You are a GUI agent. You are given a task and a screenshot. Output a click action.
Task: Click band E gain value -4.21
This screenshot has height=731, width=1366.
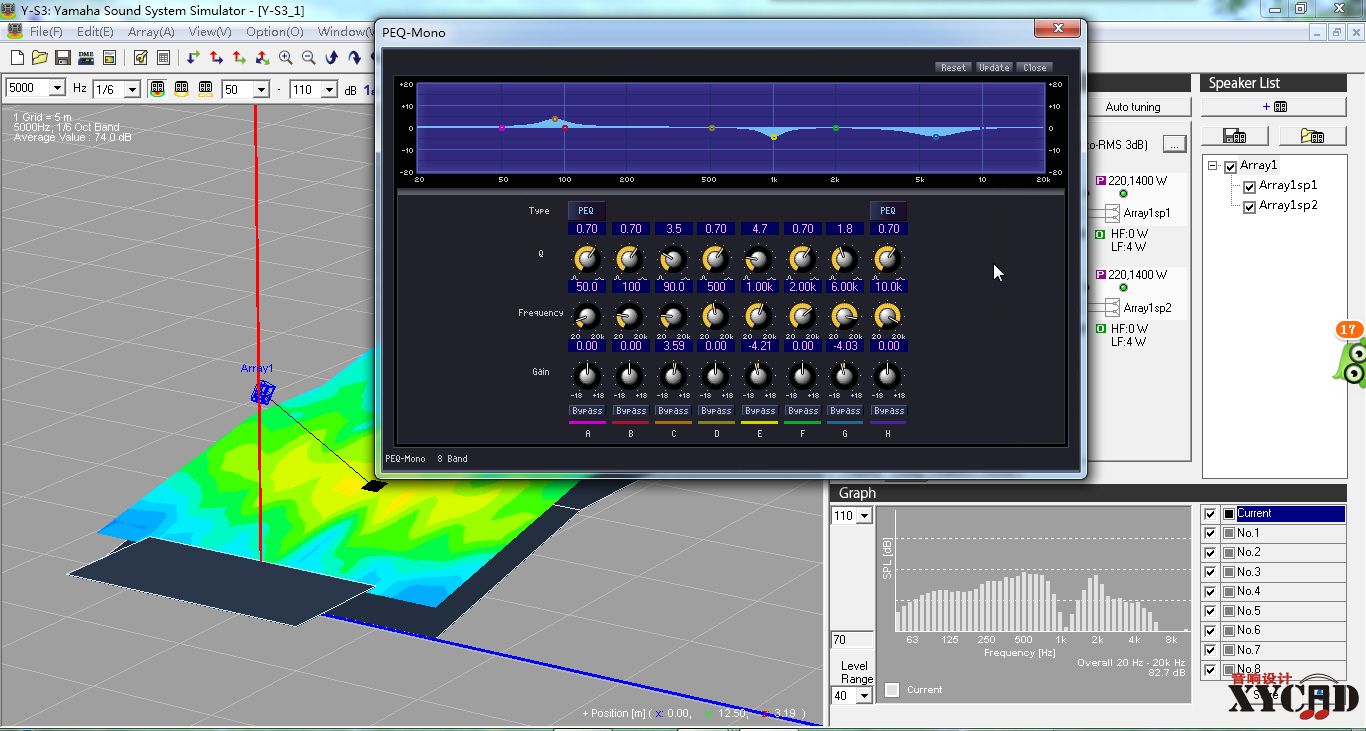(759, 346)
